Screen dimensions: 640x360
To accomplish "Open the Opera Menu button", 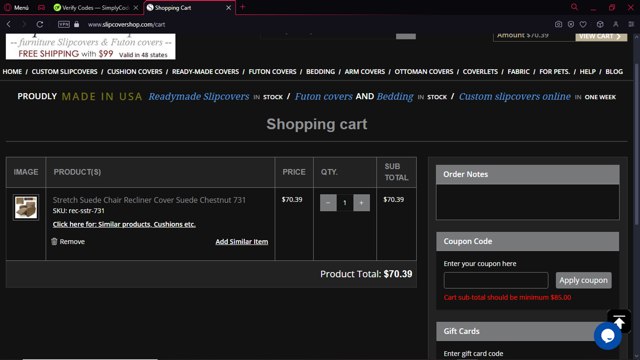I will 17,7.
